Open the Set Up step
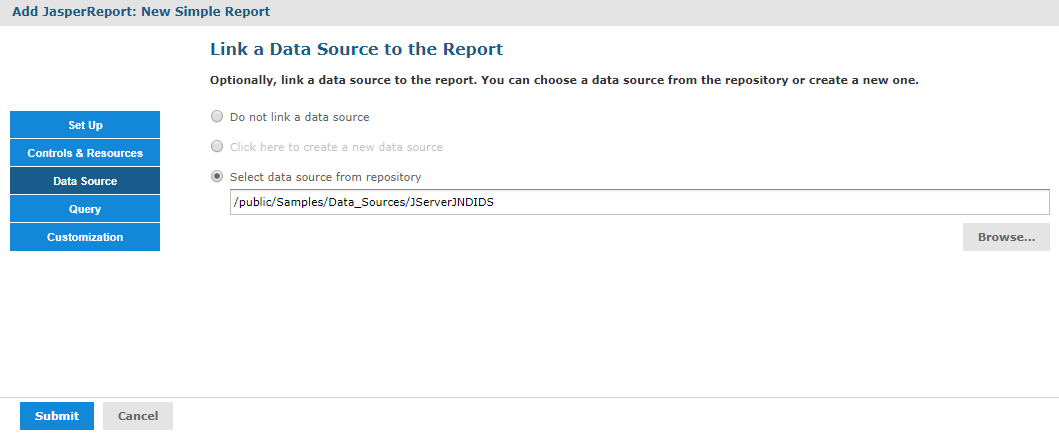Image resolution: width=1059 pixels, height=433 pixels. click(x=85, y=125)
